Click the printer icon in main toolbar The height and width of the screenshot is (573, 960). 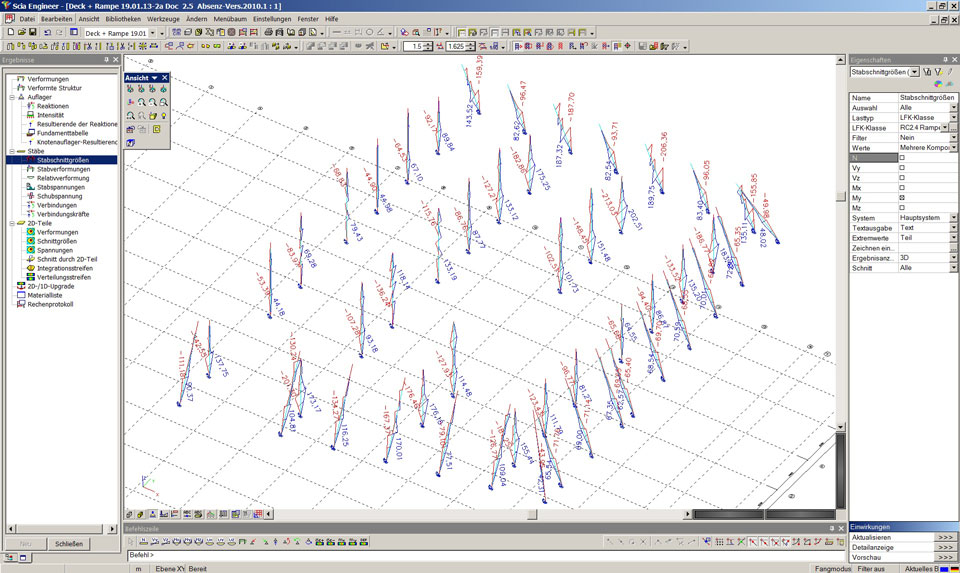[268, 32]
